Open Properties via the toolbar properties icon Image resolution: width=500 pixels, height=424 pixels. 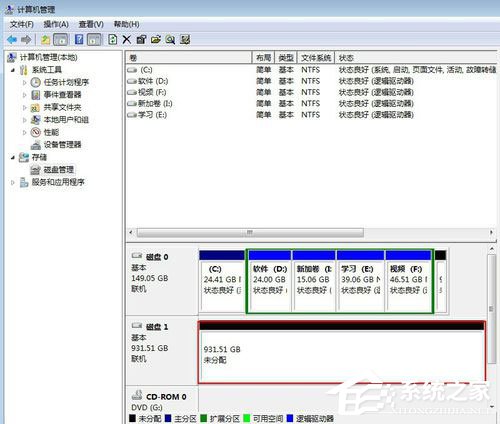click(x=141, y=40)
